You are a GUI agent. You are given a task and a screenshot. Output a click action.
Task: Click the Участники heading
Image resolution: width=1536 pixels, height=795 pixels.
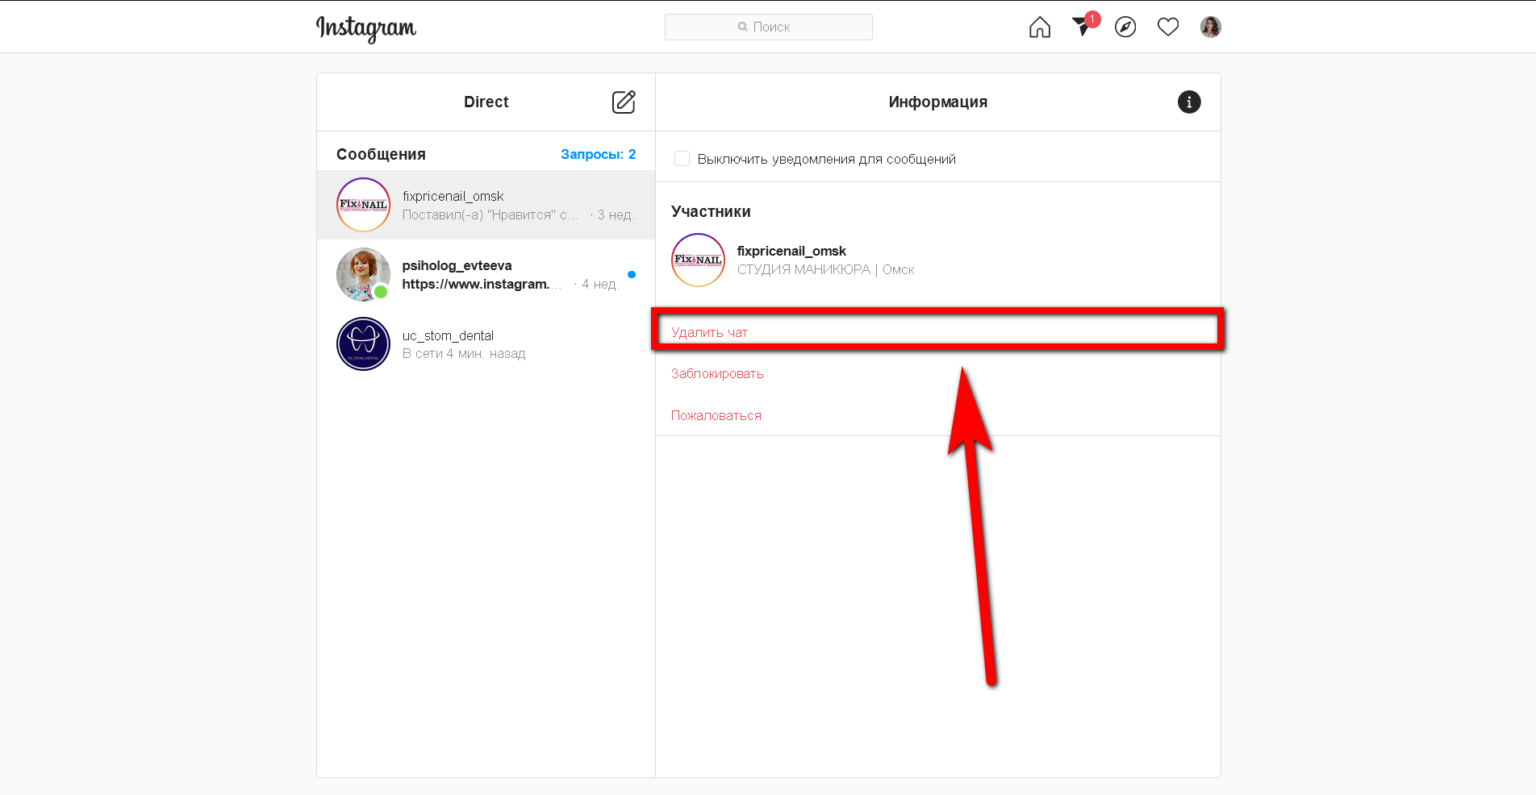[711, 212]
